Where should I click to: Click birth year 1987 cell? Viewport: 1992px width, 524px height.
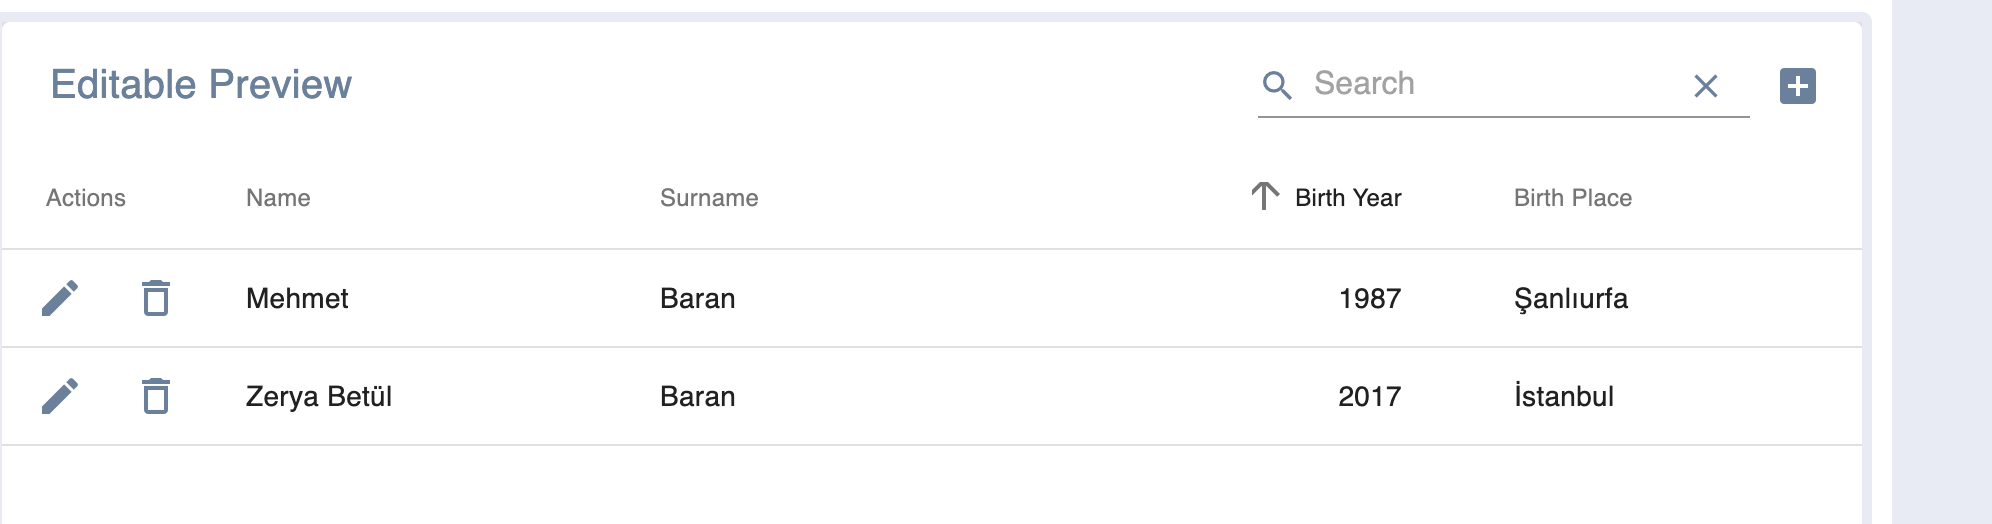pyautogui.click(x=1369, y=298)
